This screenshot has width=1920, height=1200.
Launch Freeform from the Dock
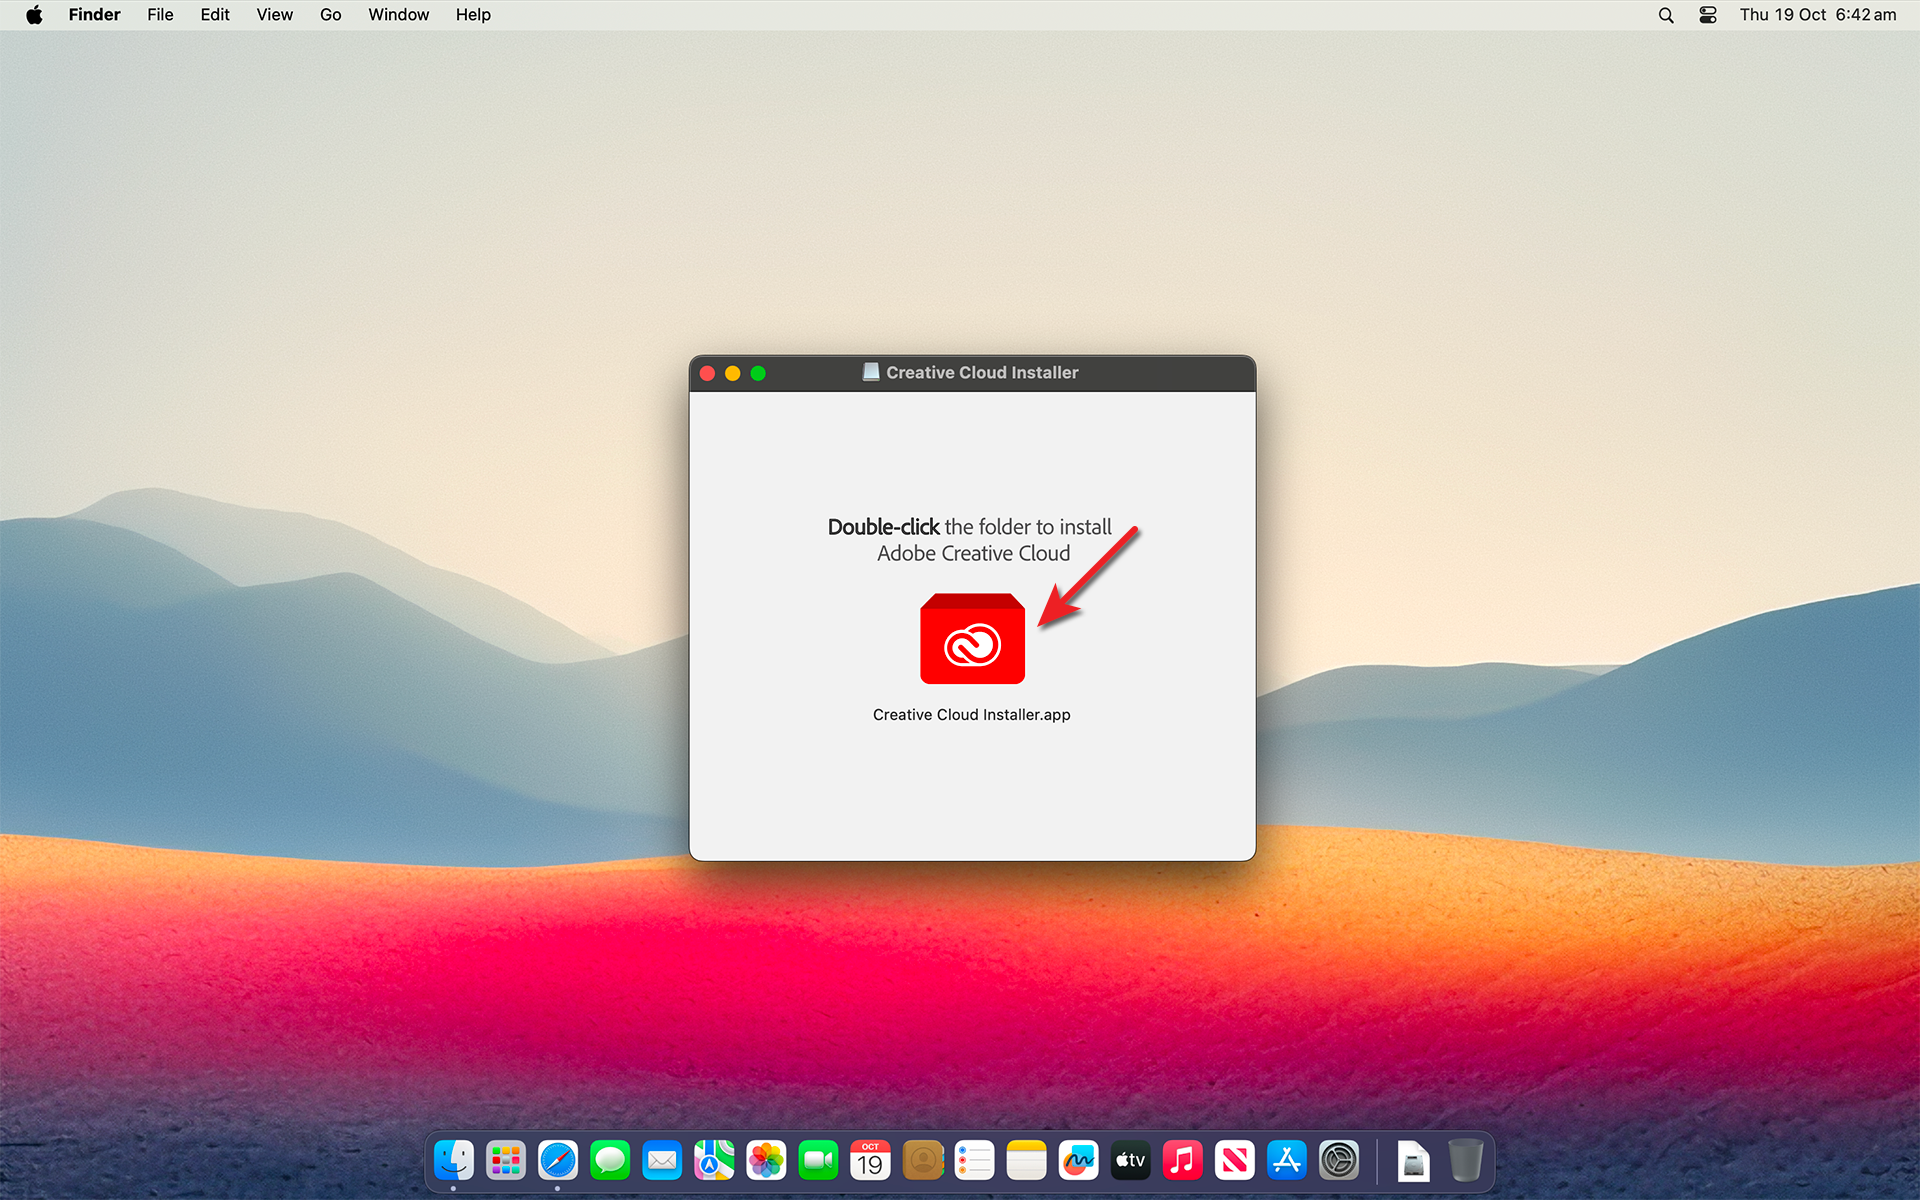[1078, 1160]
